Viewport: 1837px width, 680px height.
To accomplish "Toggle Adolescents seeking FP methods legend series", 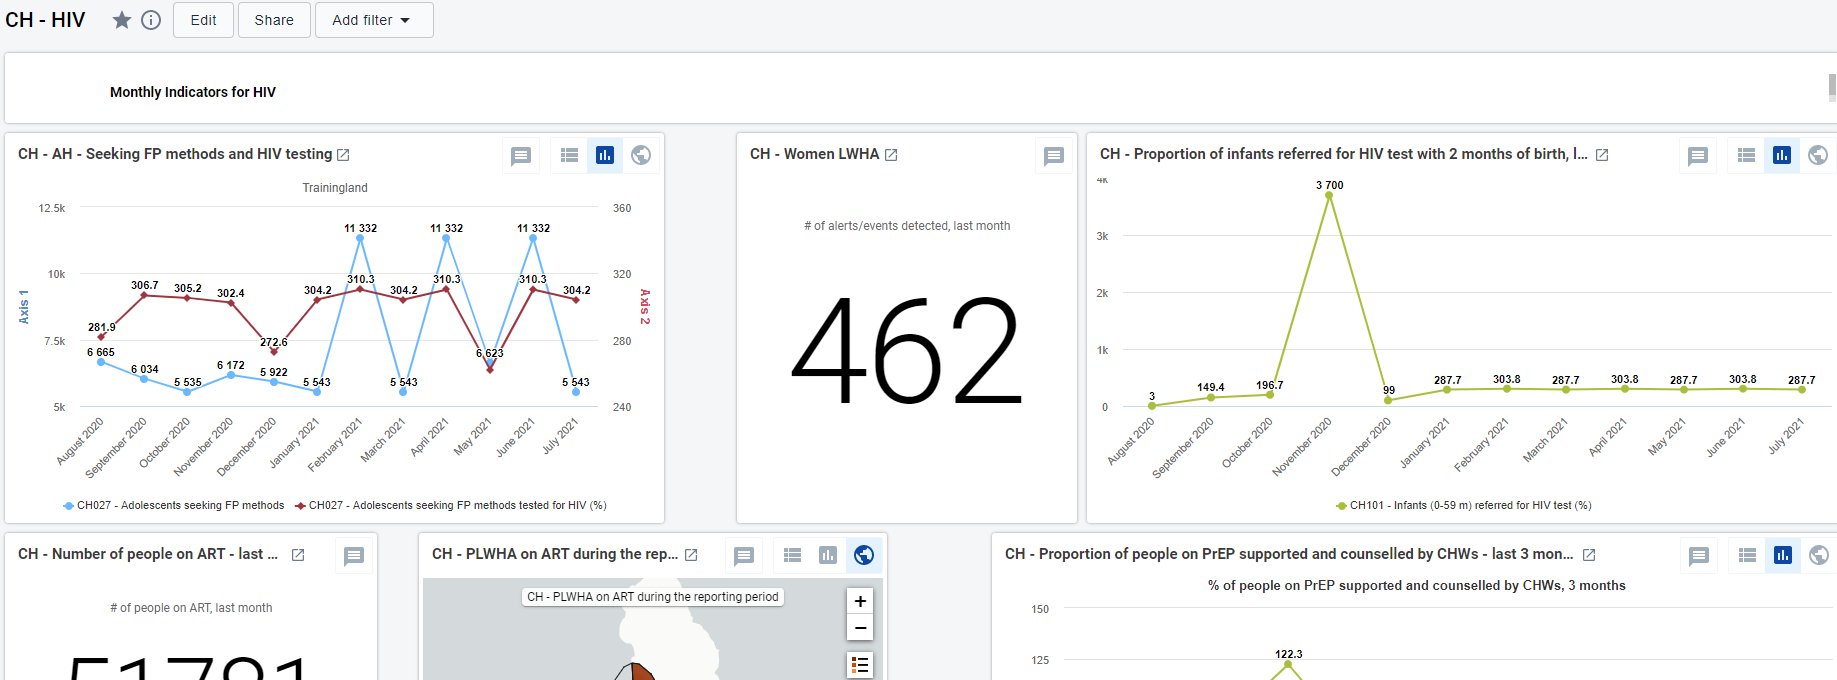I will click(x=174, y=505).
